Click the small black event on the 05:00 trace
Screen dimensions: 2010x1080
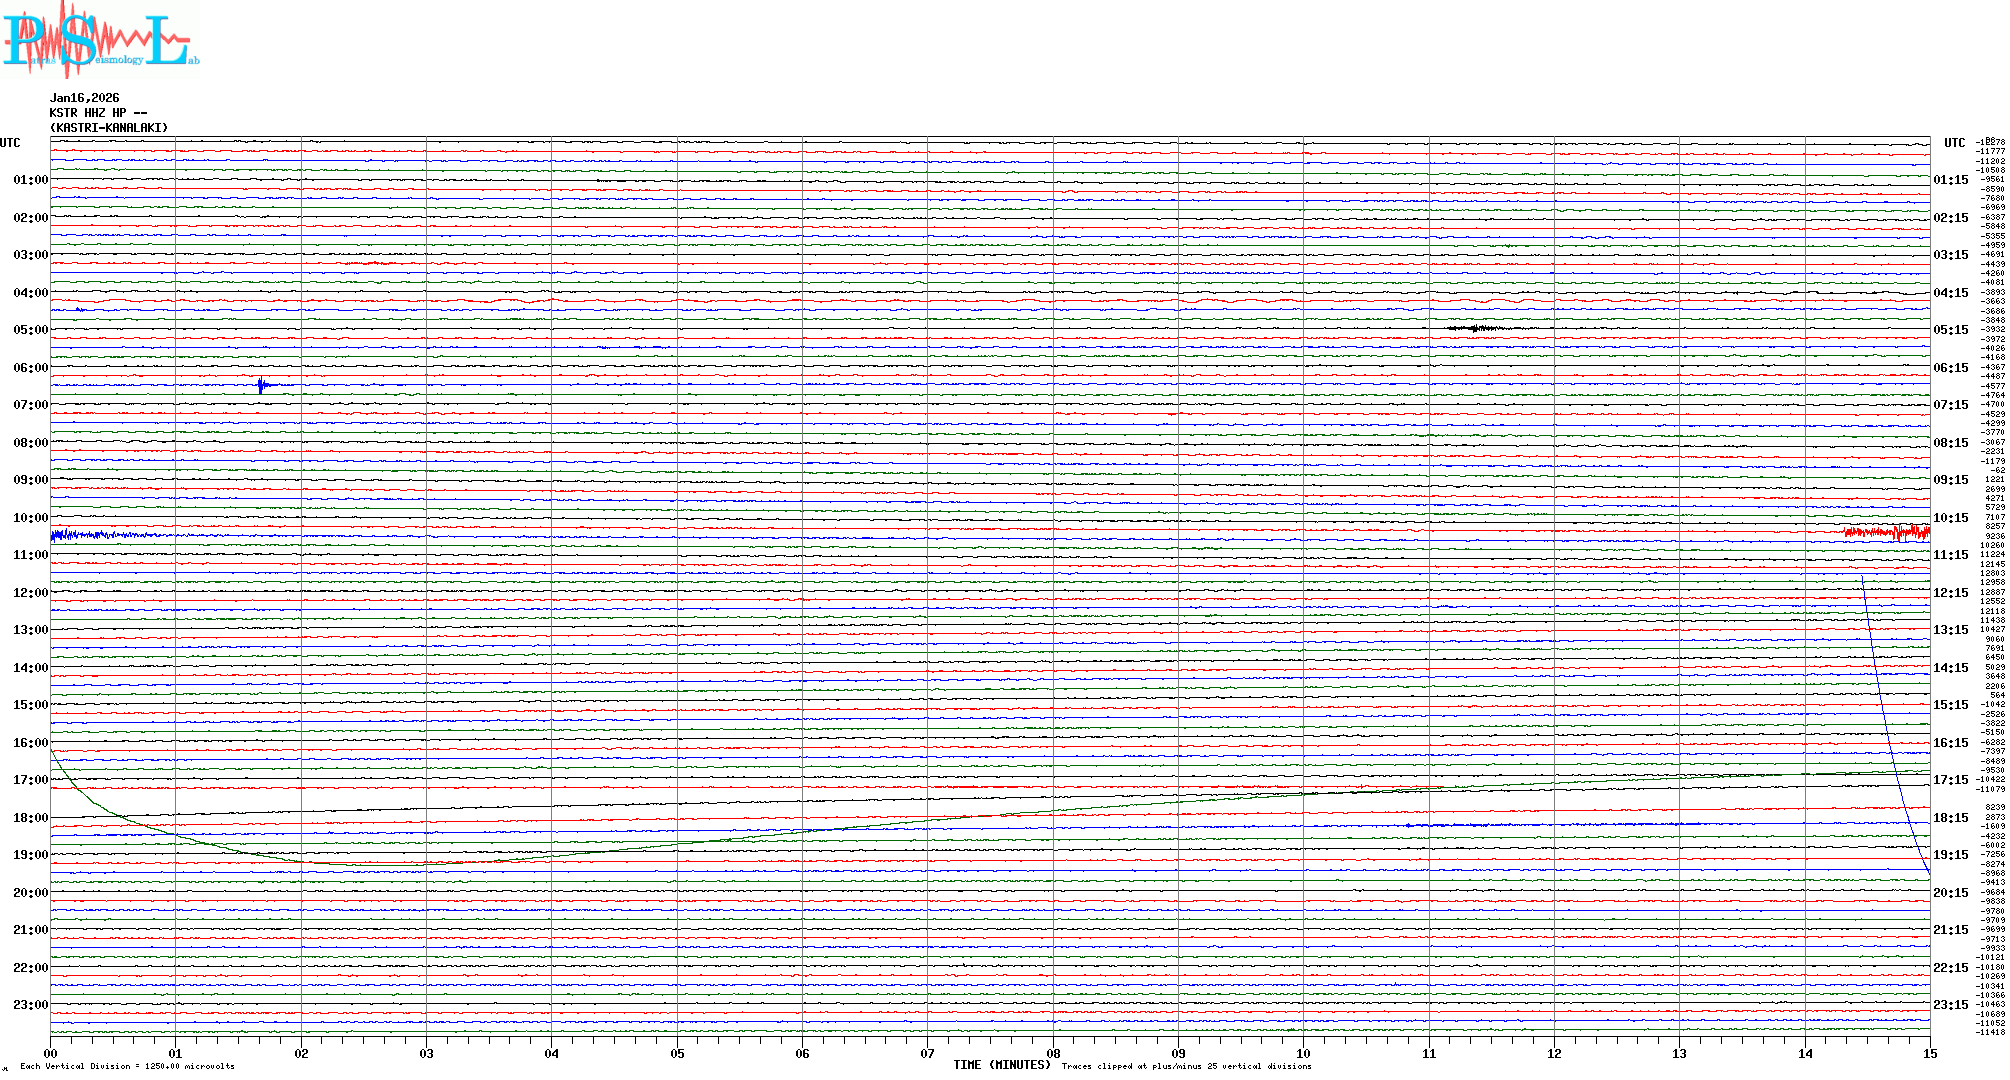(x=1476, y=328)
